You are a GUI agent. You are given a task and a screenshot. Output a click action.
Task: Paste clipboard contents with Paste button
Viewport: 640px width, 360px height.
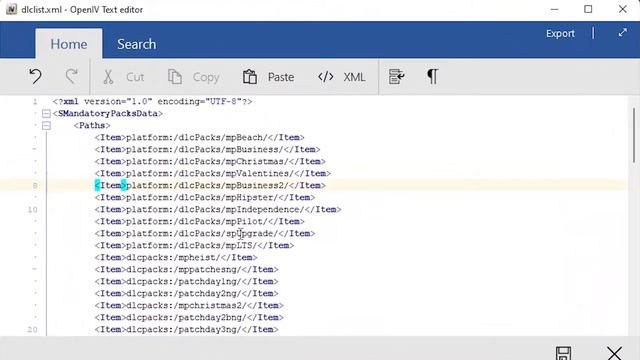pyautogui.click(x=268, y=77)
